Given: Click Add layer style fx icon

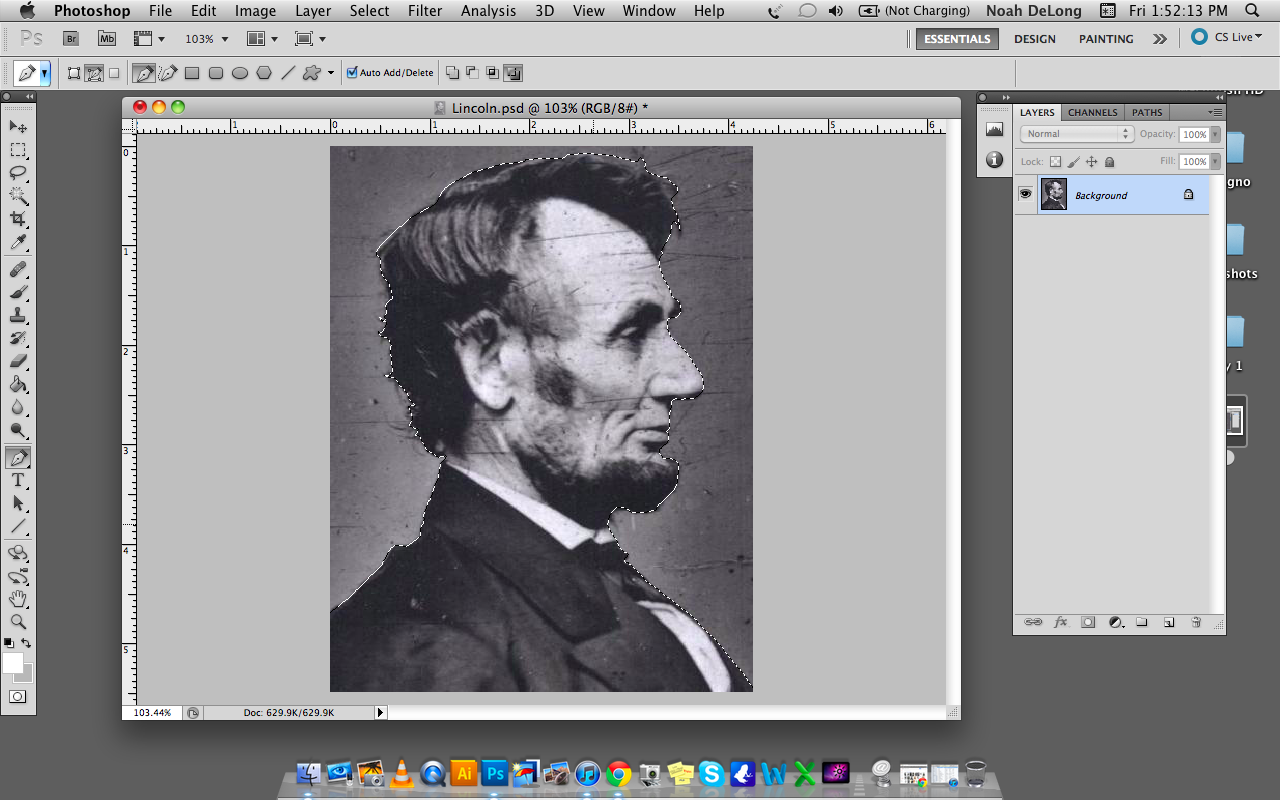Looking at the screenshot, I should [x=1061, y=622].
